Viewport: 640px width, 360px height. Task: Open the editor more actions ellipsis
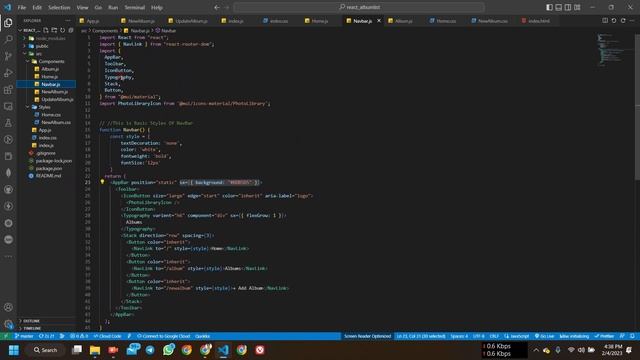click(632, 20)
